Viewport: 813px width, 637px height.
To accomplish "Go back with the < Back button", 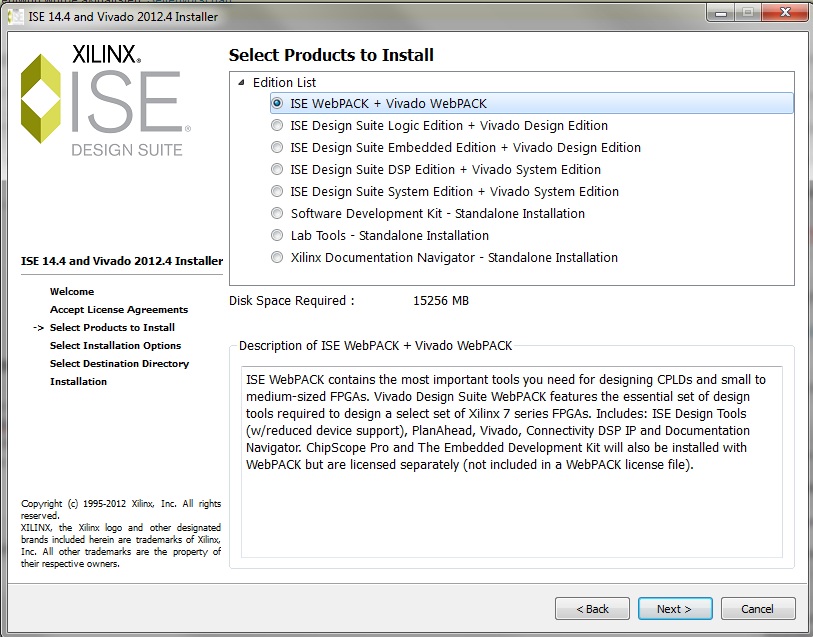I will tap(592, 608).
